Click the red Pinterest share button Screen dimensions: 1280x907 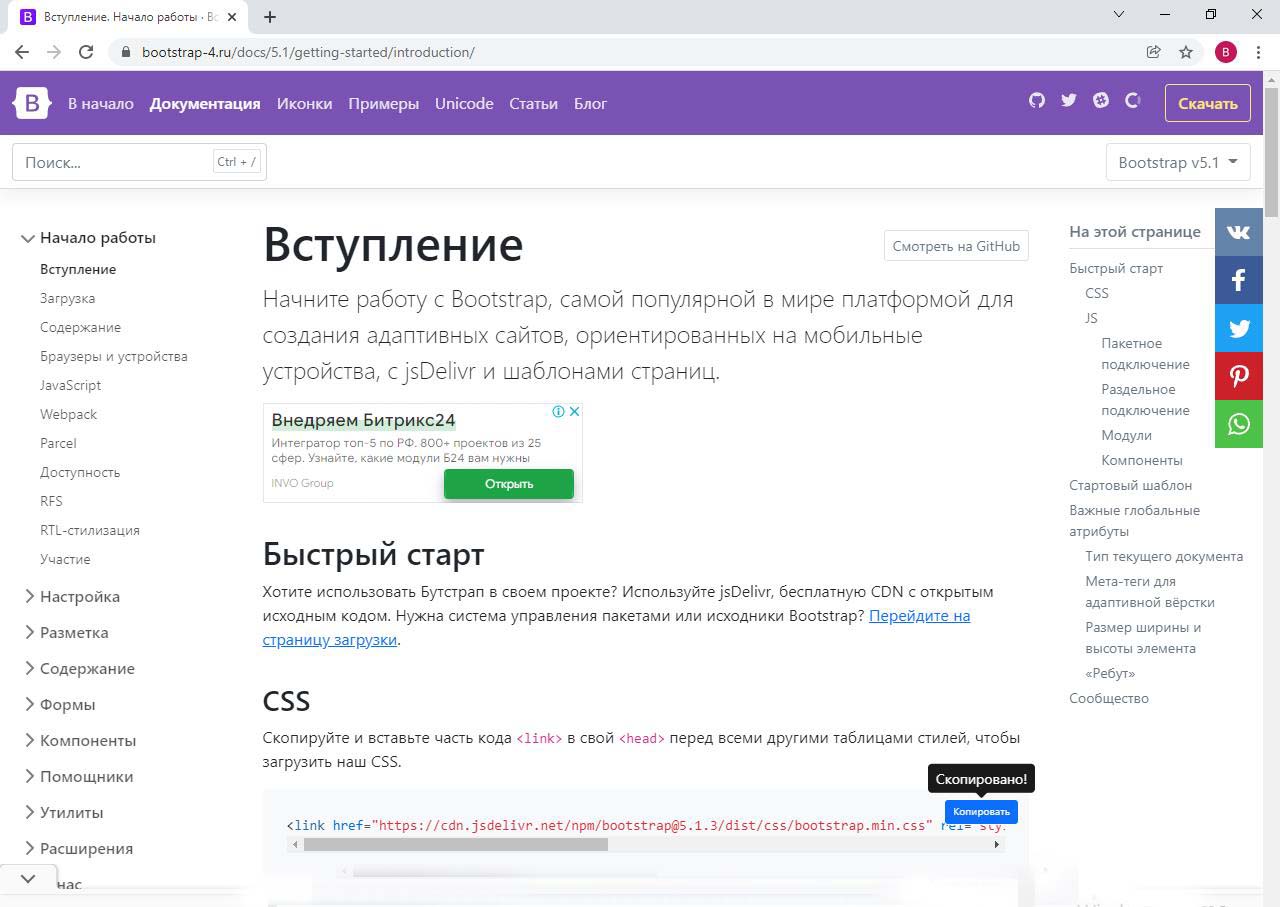click(x=1238, y=376)
